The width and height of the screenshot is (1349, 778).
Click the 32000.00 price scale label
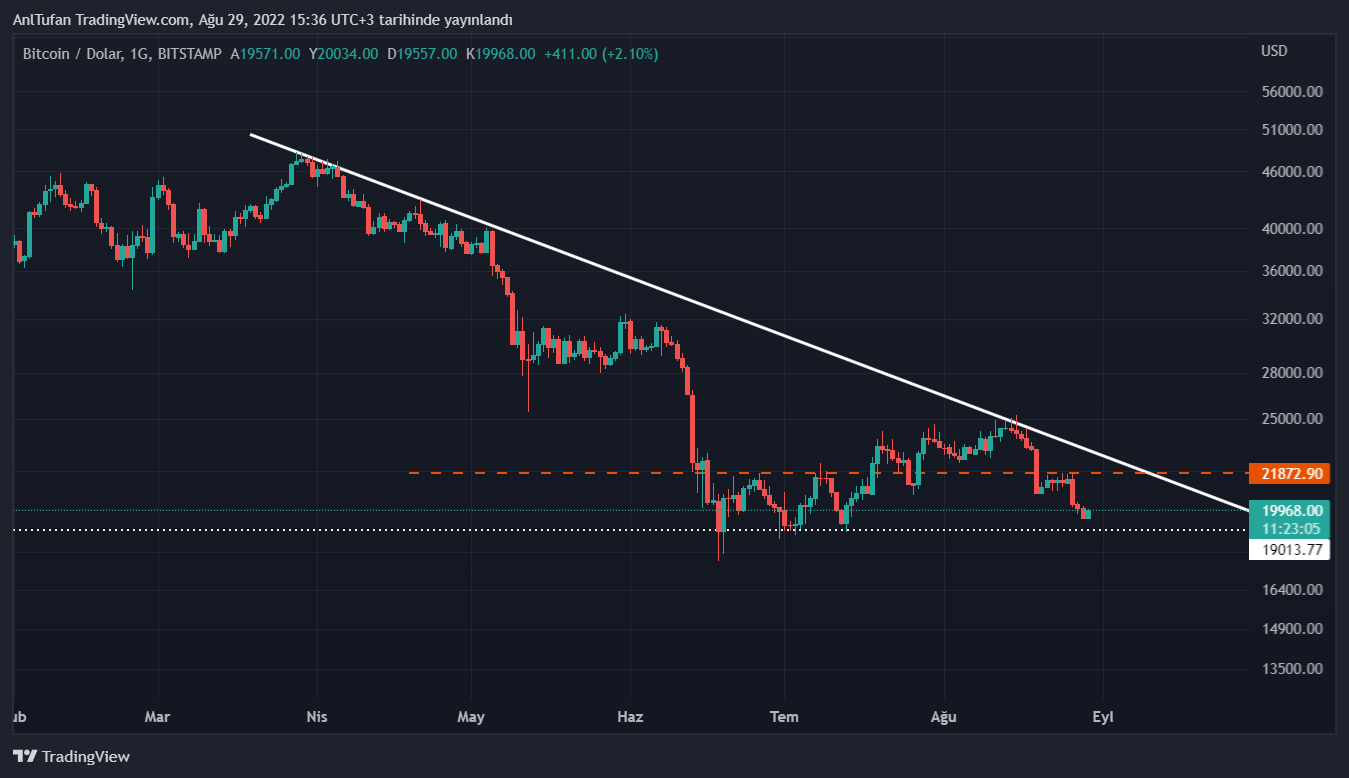pyautogui.click(x=1293, y=319)
